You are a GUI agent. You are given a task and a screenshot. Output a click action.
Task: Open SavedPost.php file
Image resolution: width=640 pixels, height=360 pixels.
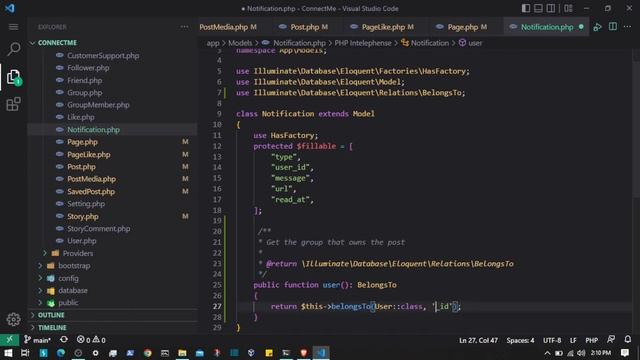(x=91, y=191)
